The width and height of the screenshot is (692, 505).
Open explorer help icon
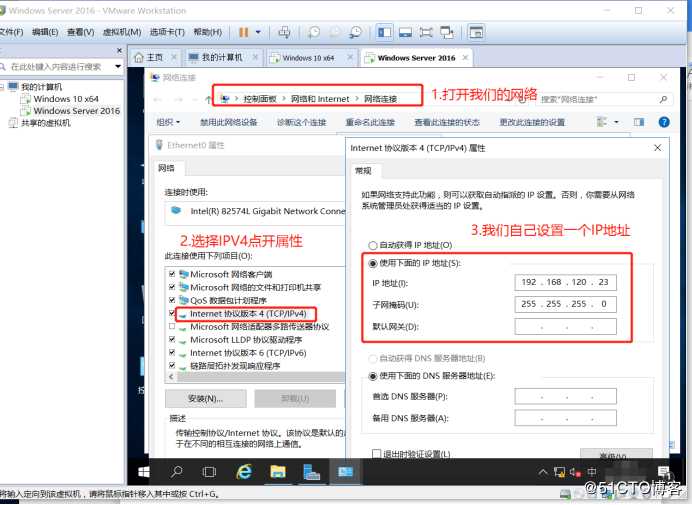click(664, 122)
